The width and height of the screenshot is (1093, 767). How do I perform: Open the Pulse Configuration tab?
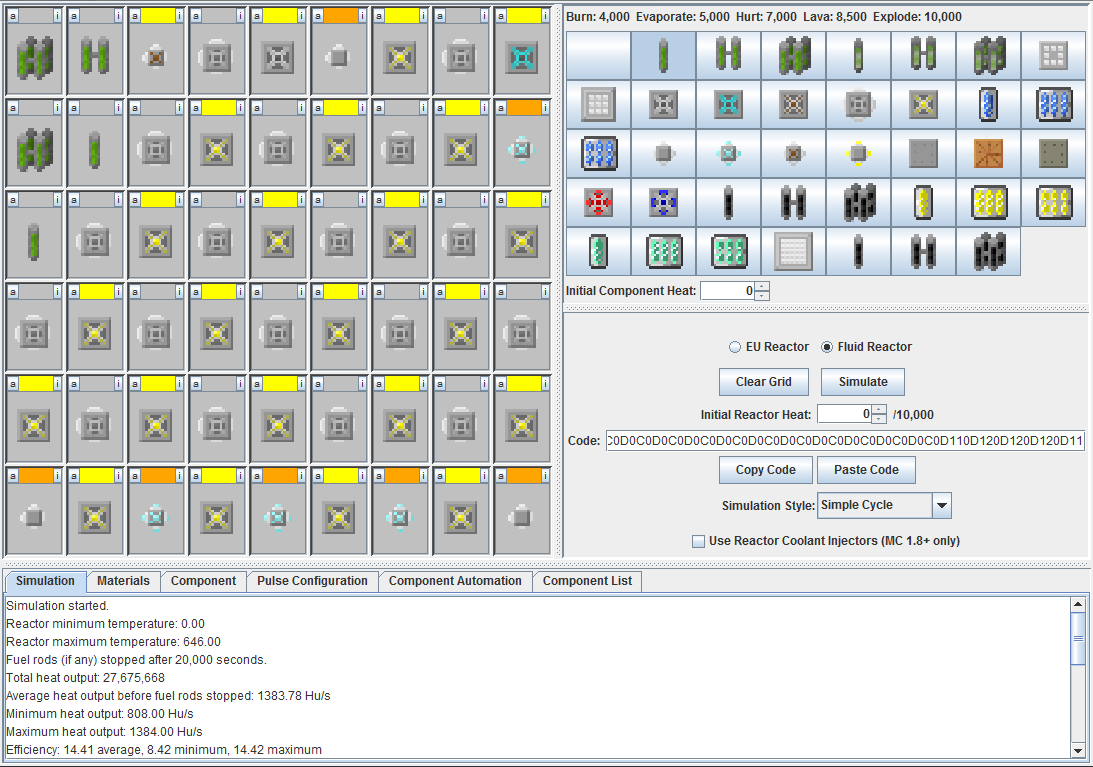(312, 581)
